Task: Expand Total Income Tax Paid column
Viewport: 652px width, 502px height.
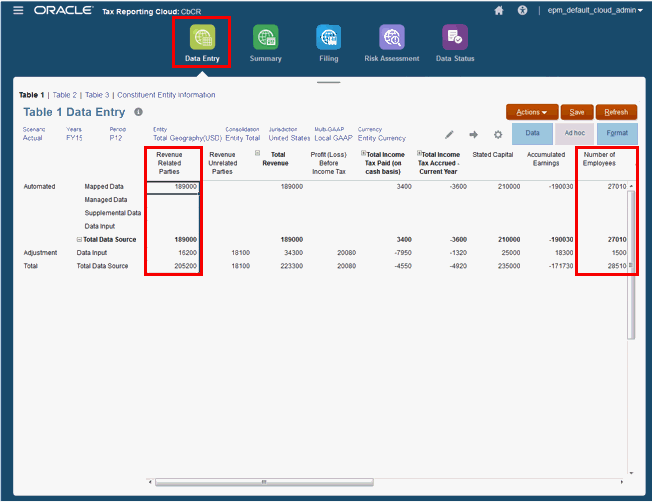Action: click(x=363, y=153)
